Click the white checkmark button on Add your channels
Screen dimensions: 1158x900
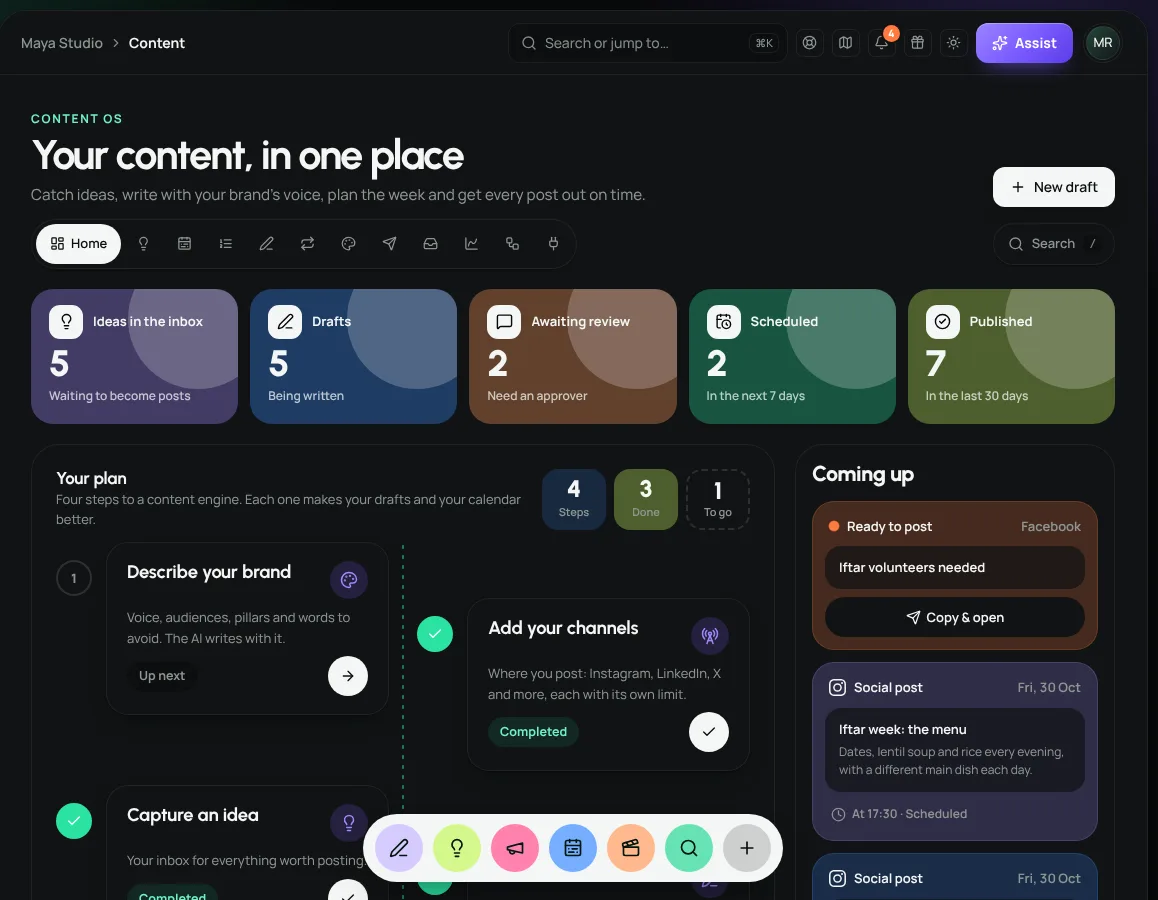tap(709, 732)
